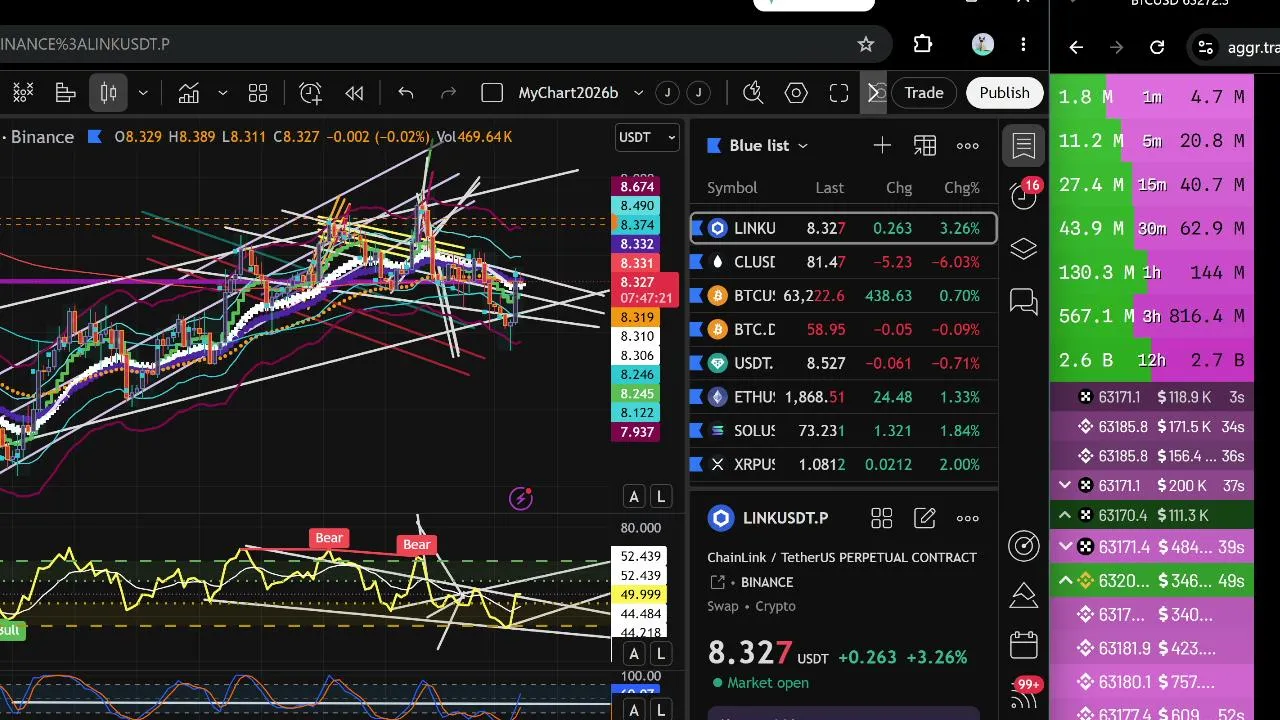The height and width of the screenshot is (720, 1280).
Task: Enter fullscreen mode on the chart
Action: (839, 93)
